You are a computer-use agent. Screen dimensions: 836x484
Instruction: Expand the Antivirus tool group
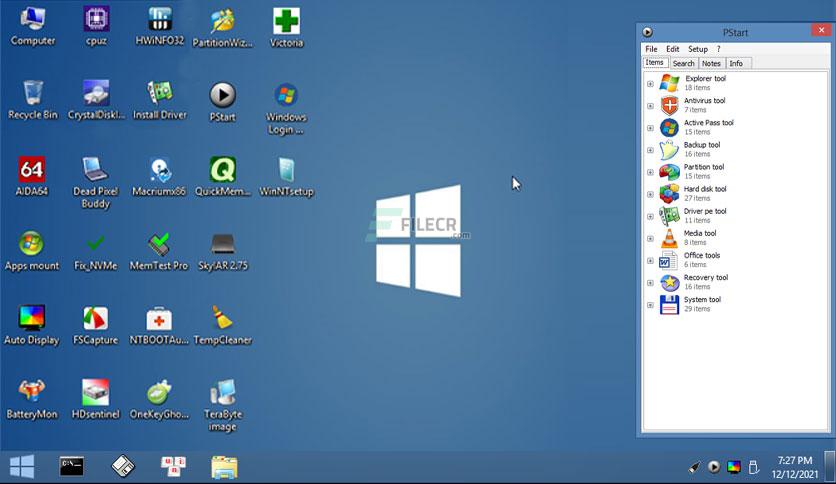click(x=650, y=106)
